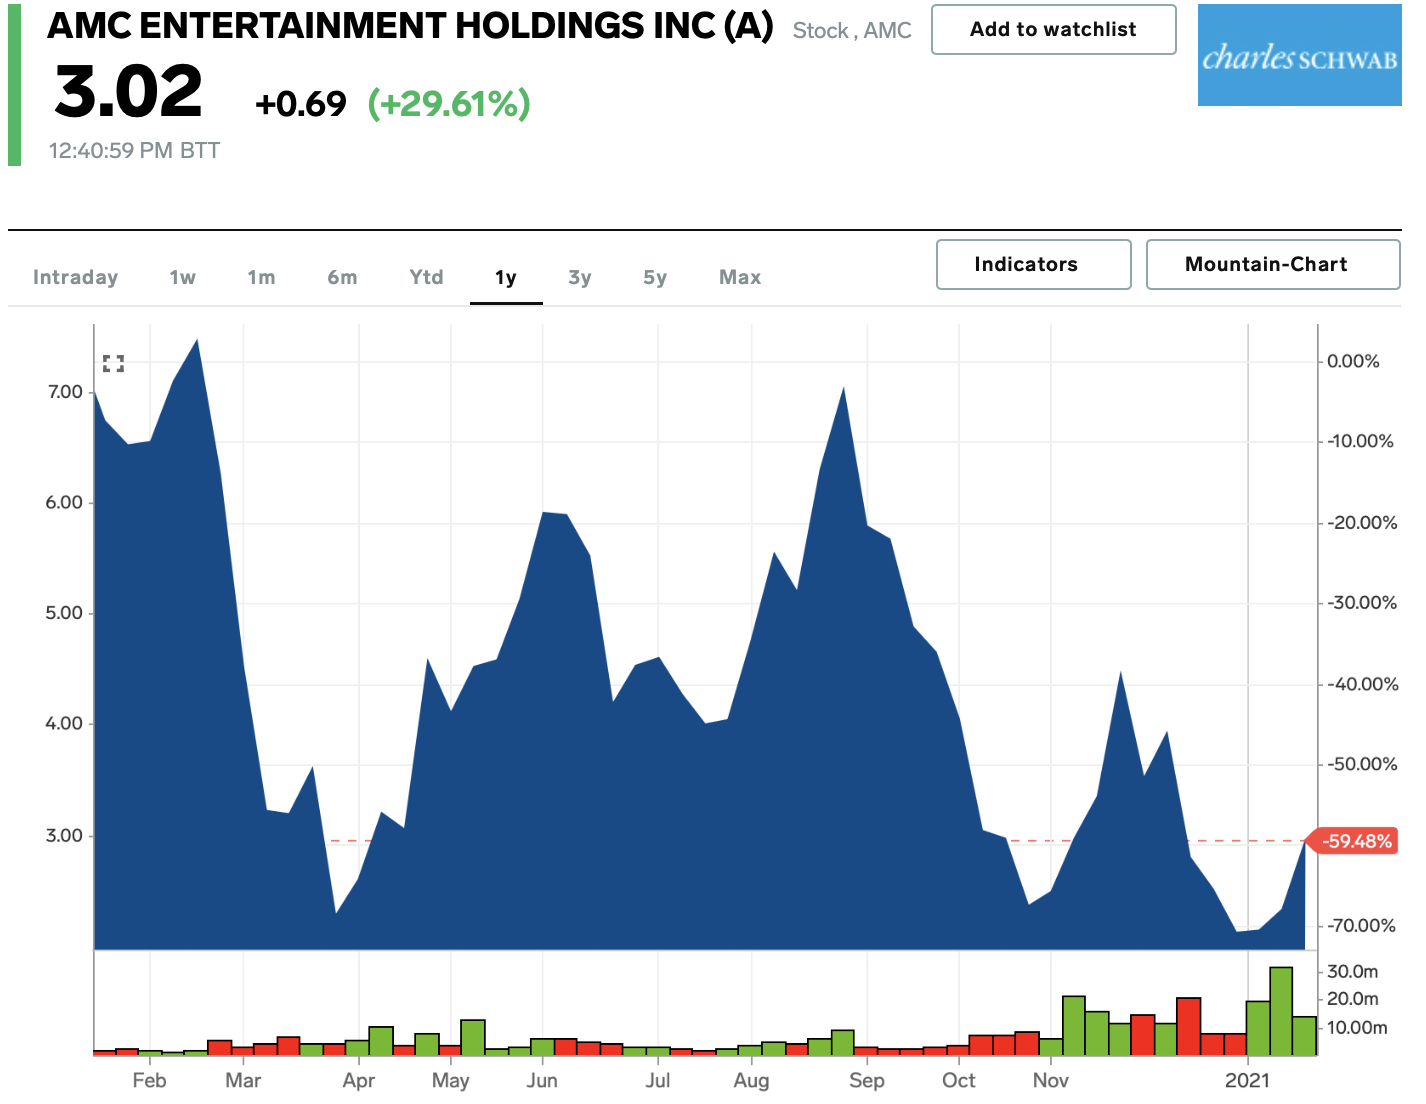Click the May date axis label
The width and height of the screenshot is (1426, 1104).
(x=450, y=1081)
